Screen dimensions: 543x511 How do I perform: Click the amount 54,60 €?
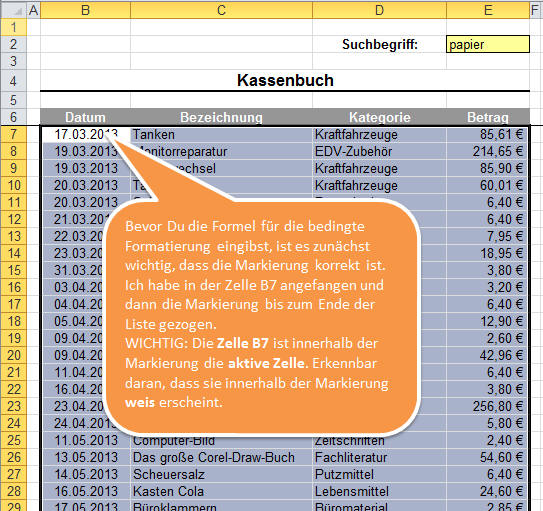488,457
